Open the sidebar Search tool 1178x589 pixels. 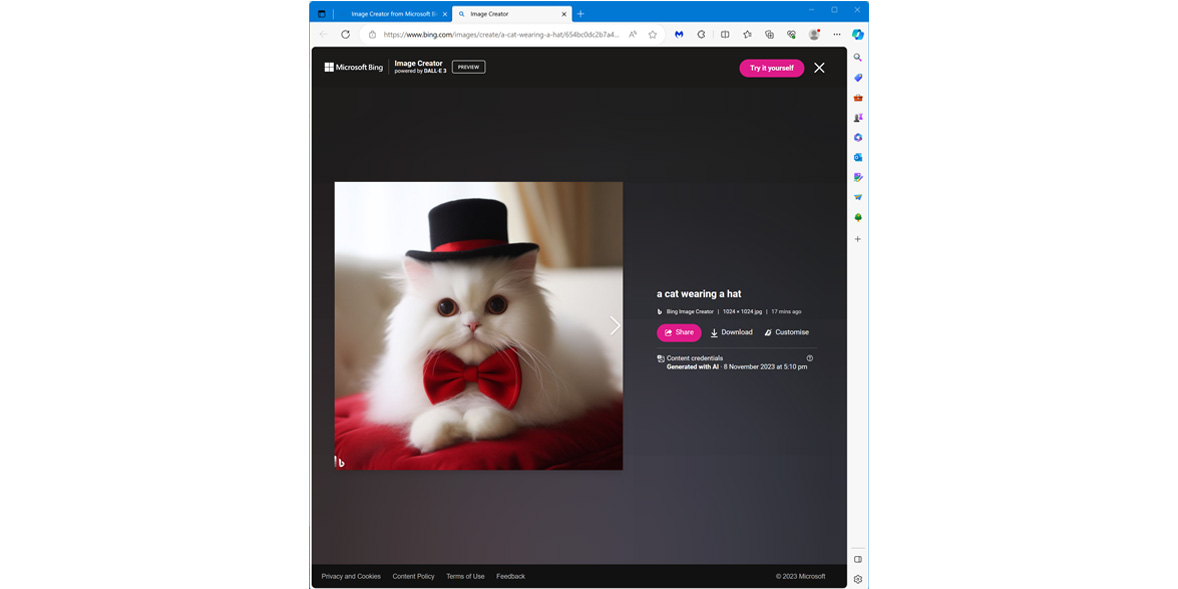tap(858, 57)
